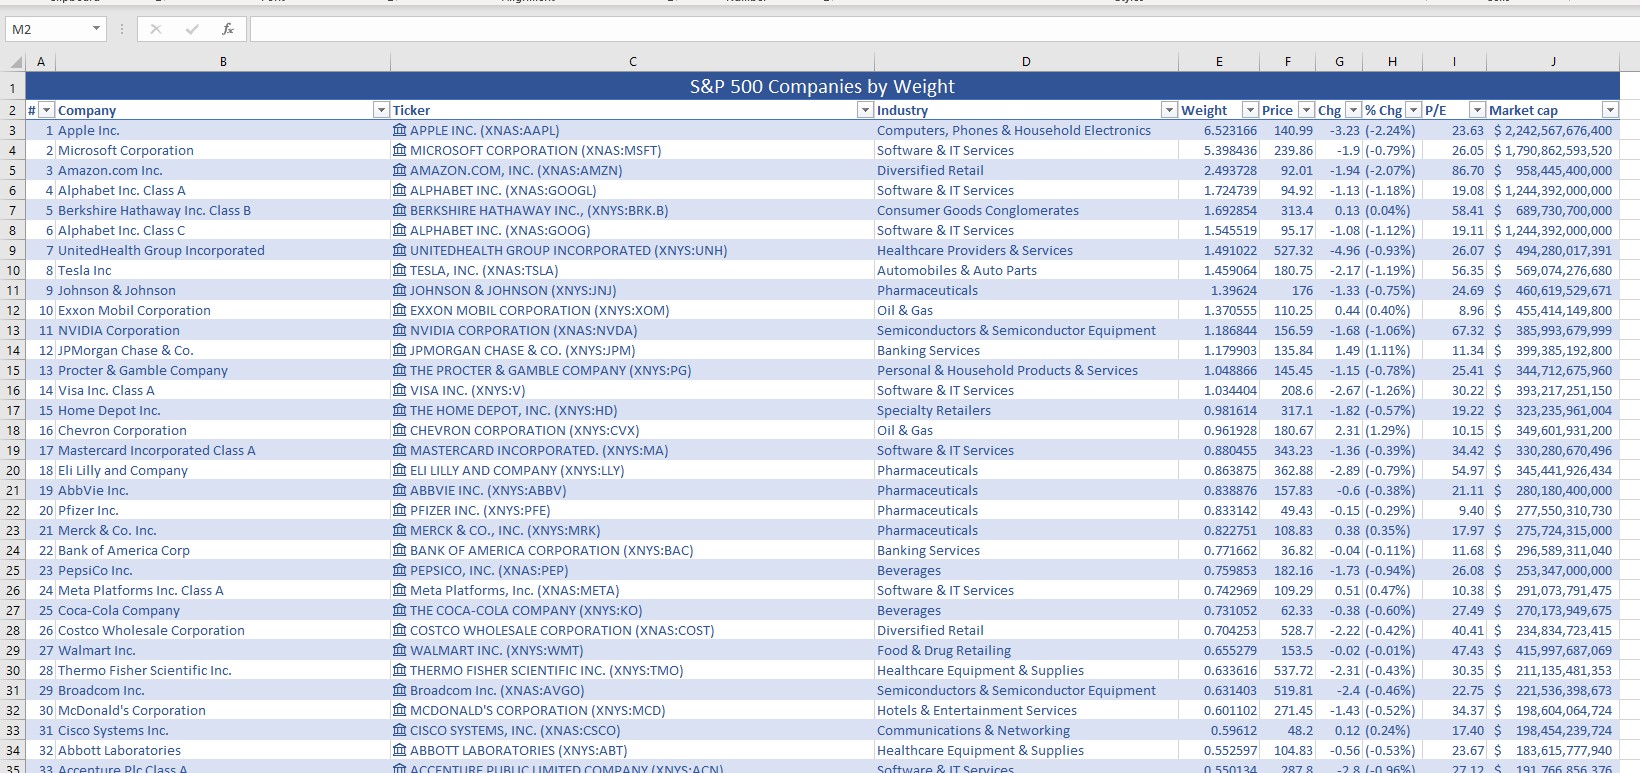Click the stock icon beside COSTCO WHOLESALE CORPORATION
Viewport: 1640px width, 773px height.
(x=400, y=630)
